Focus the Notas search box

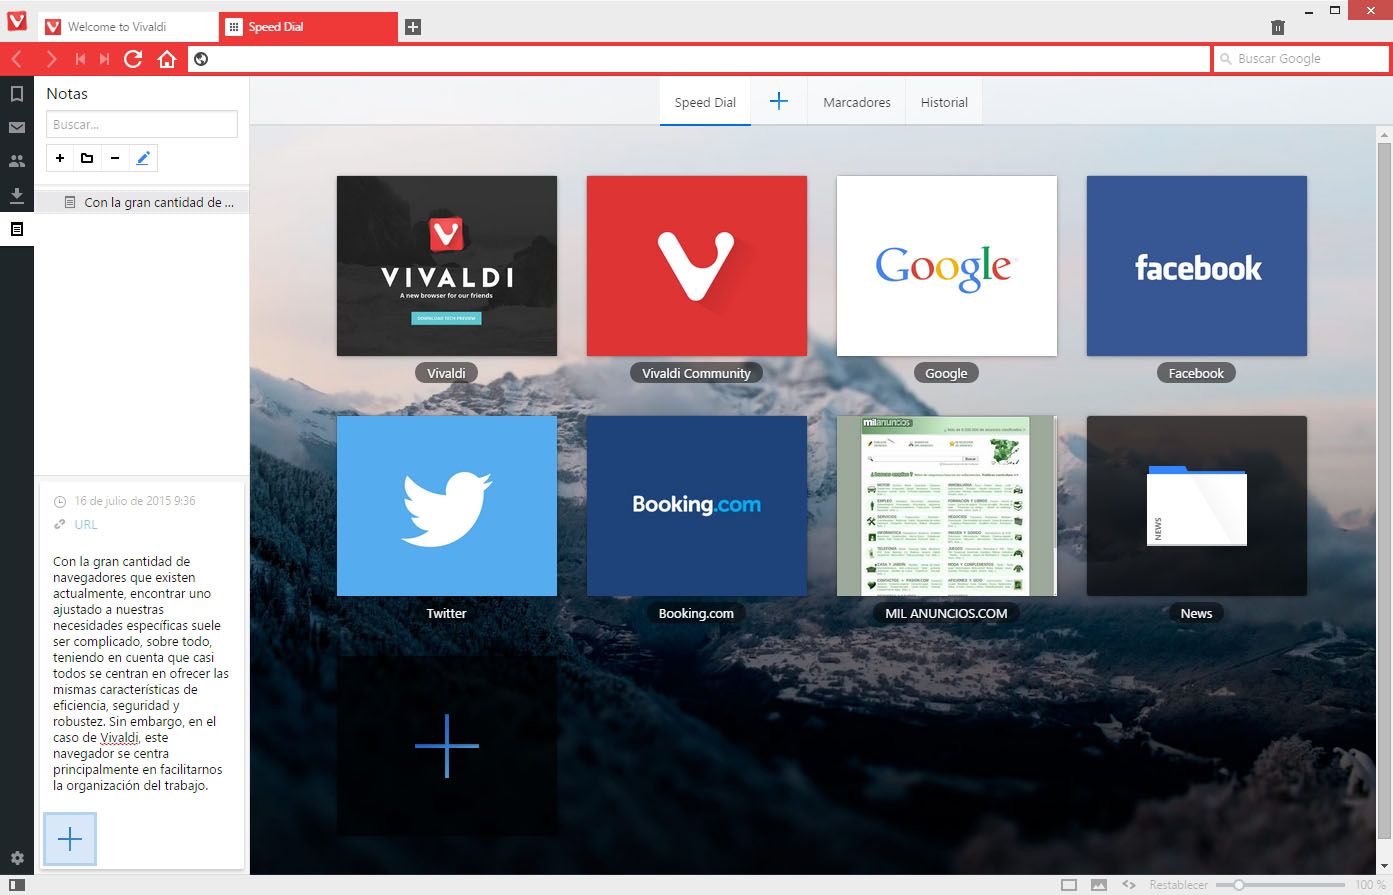142,124
